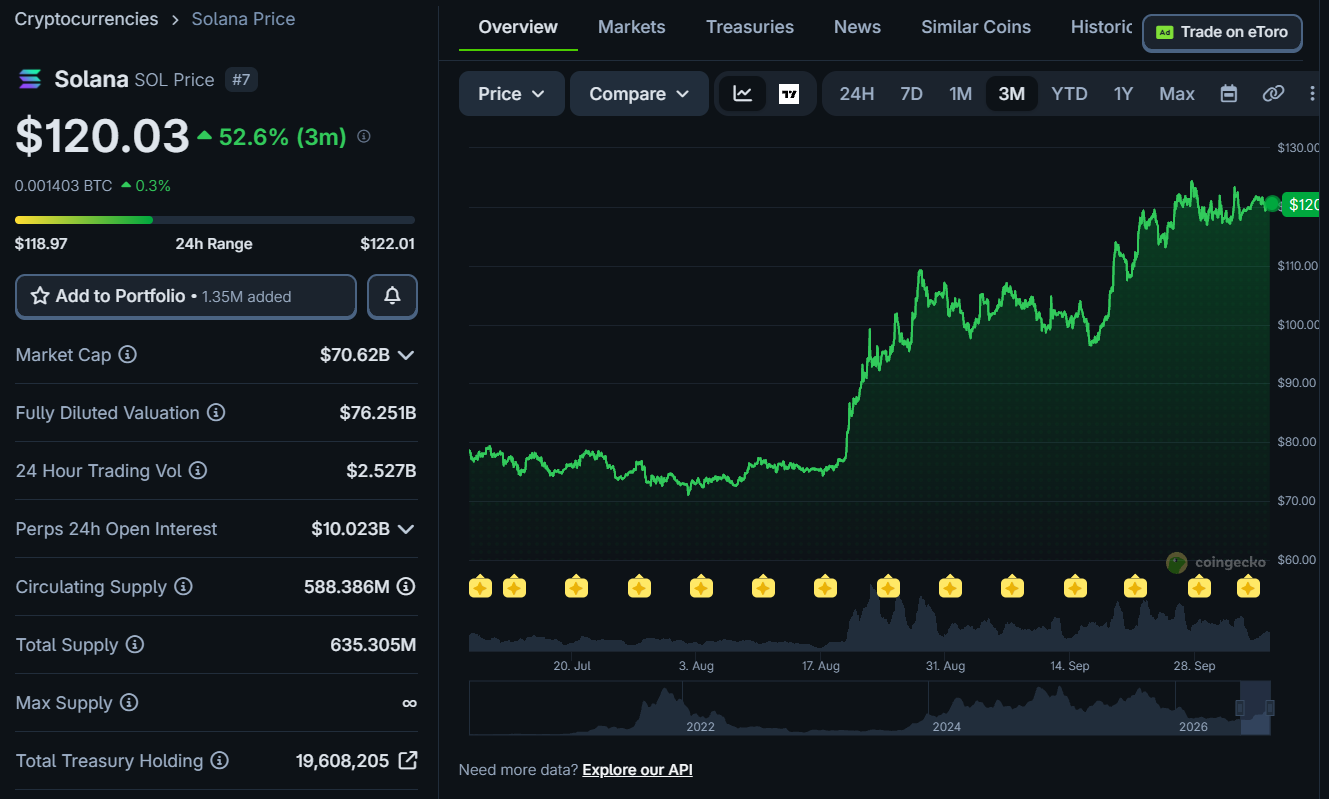
Task: Select the 24H time range
Action: [x=857, y=94]
